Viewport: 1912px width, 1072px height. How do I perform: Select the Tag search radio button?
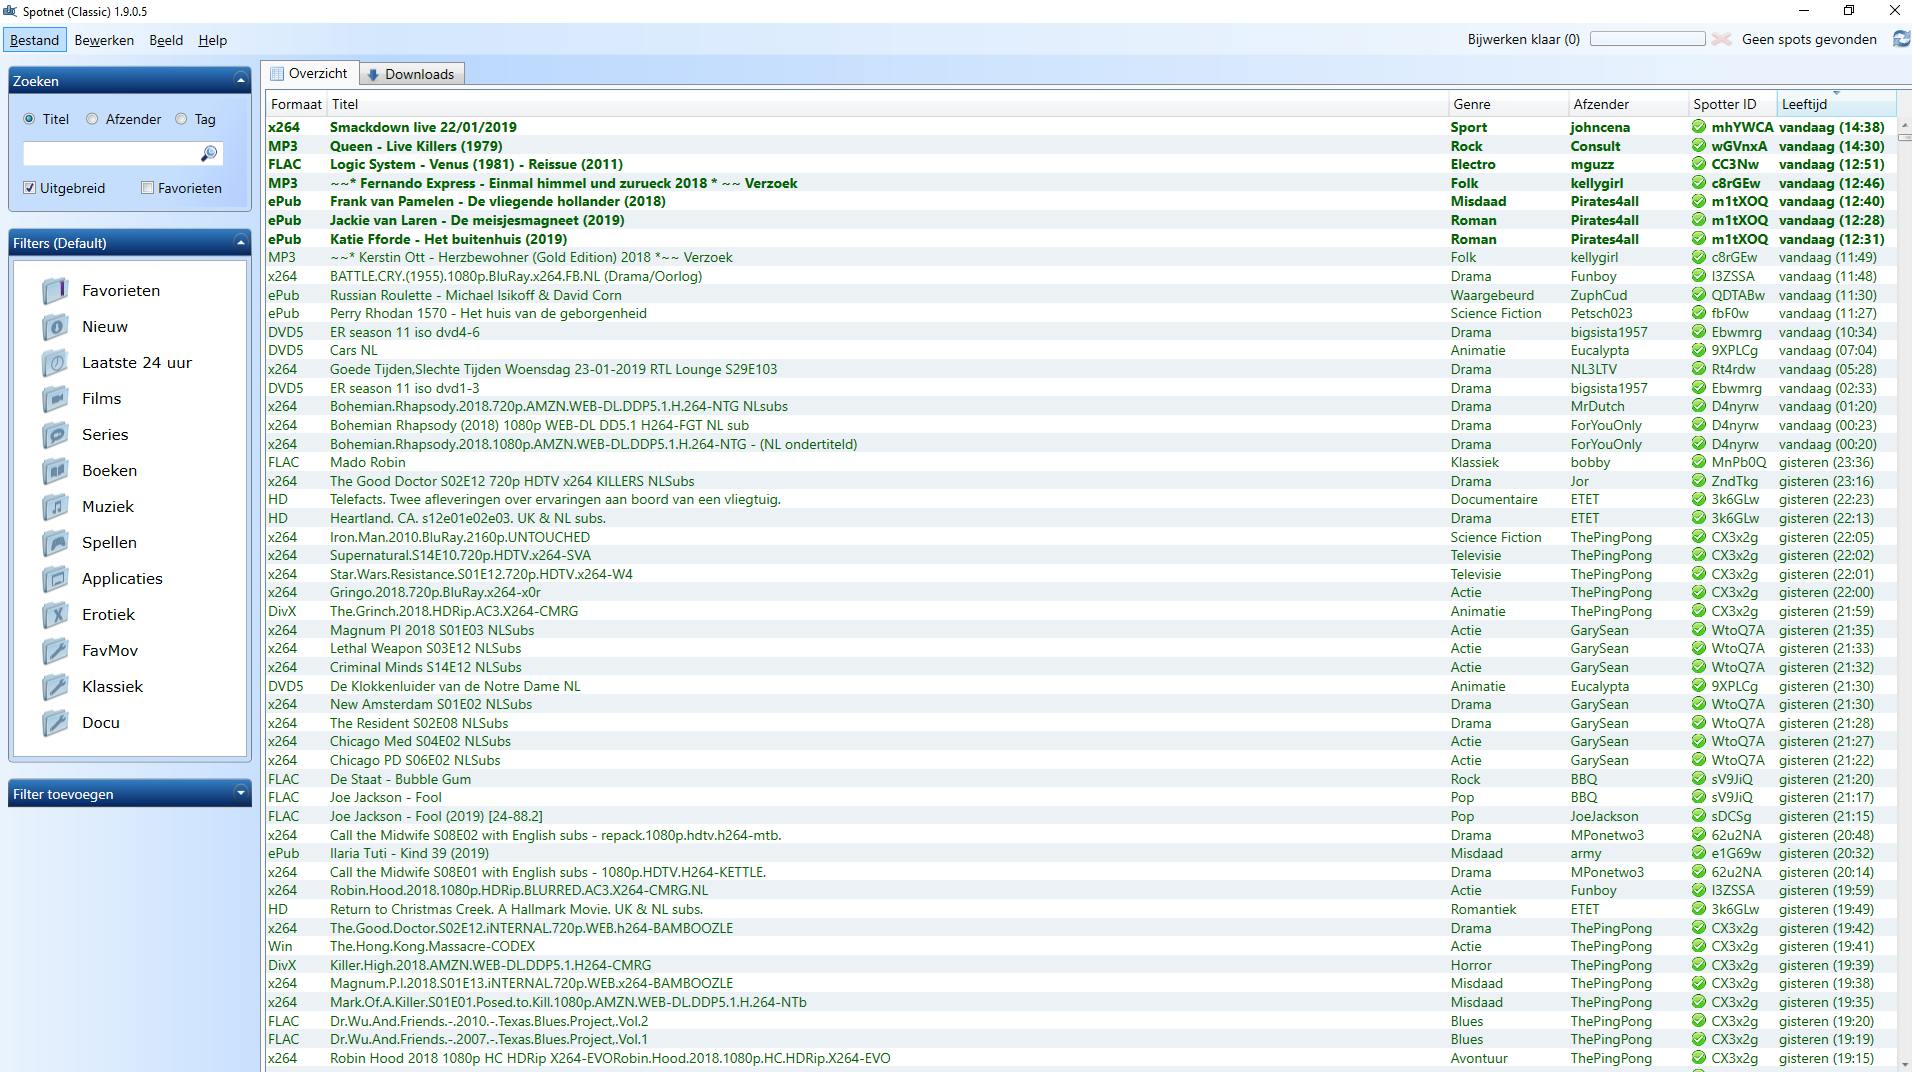[x=181, y=119]
